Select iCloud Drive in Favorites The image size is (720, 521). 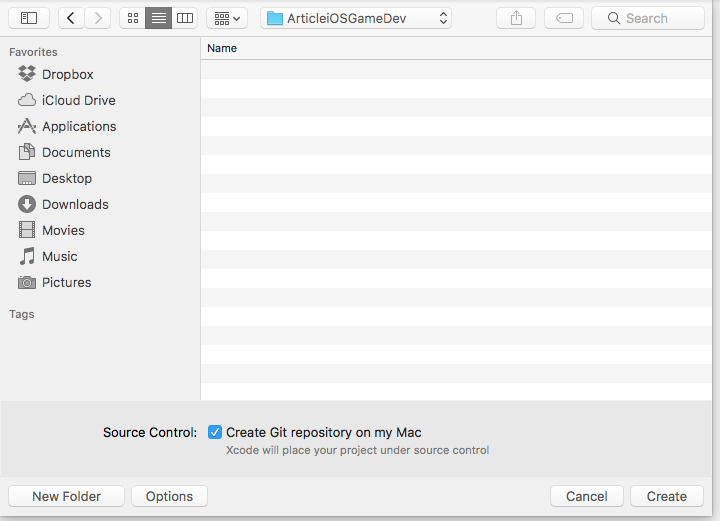click(x=78, y=100)
